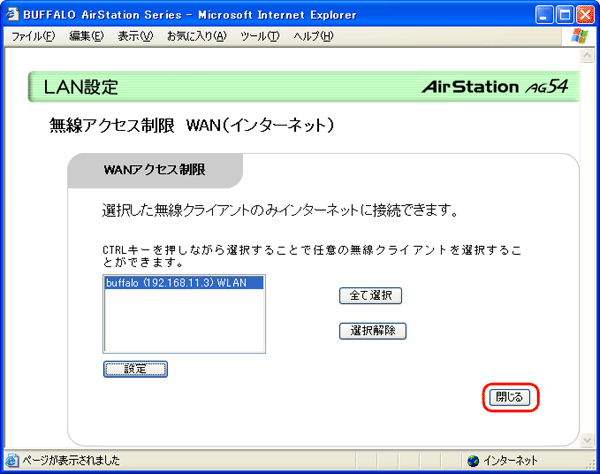Open the お気に入り(A) menu
The image size is (600, 474).
(x=196, y=36)
